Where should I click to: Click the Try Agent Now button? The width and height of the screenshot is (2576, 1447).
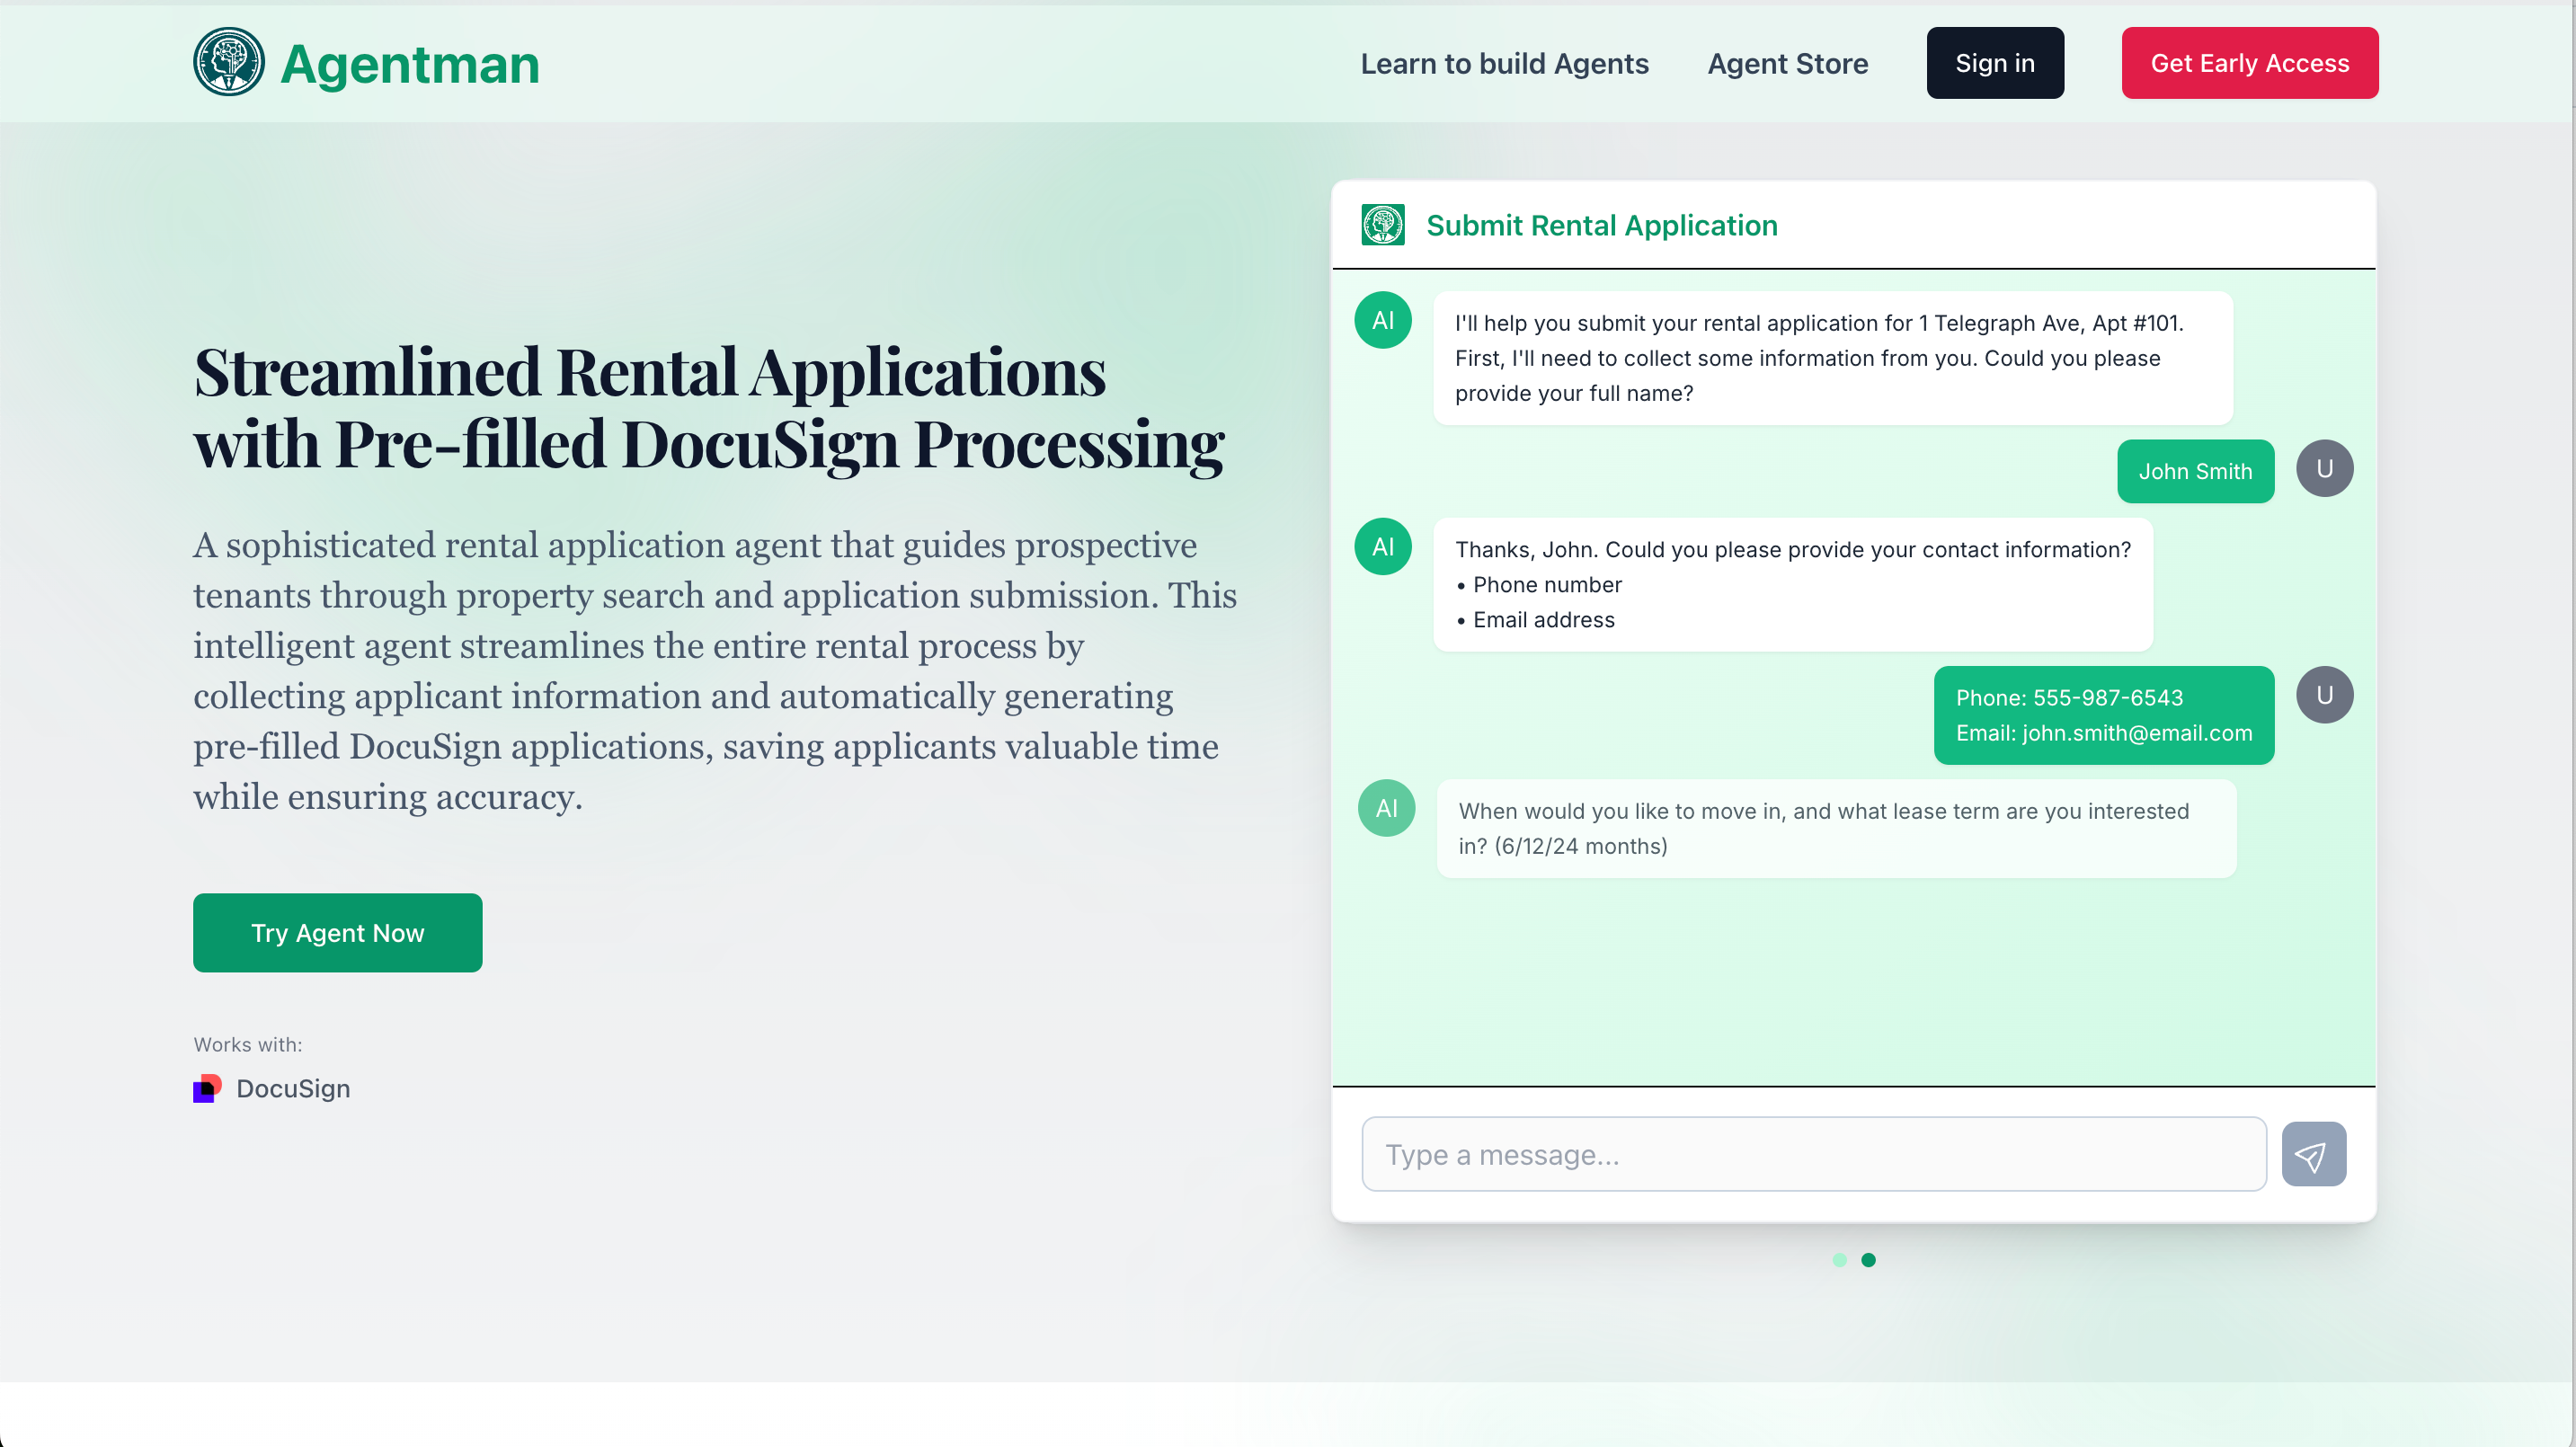[337, 932]
